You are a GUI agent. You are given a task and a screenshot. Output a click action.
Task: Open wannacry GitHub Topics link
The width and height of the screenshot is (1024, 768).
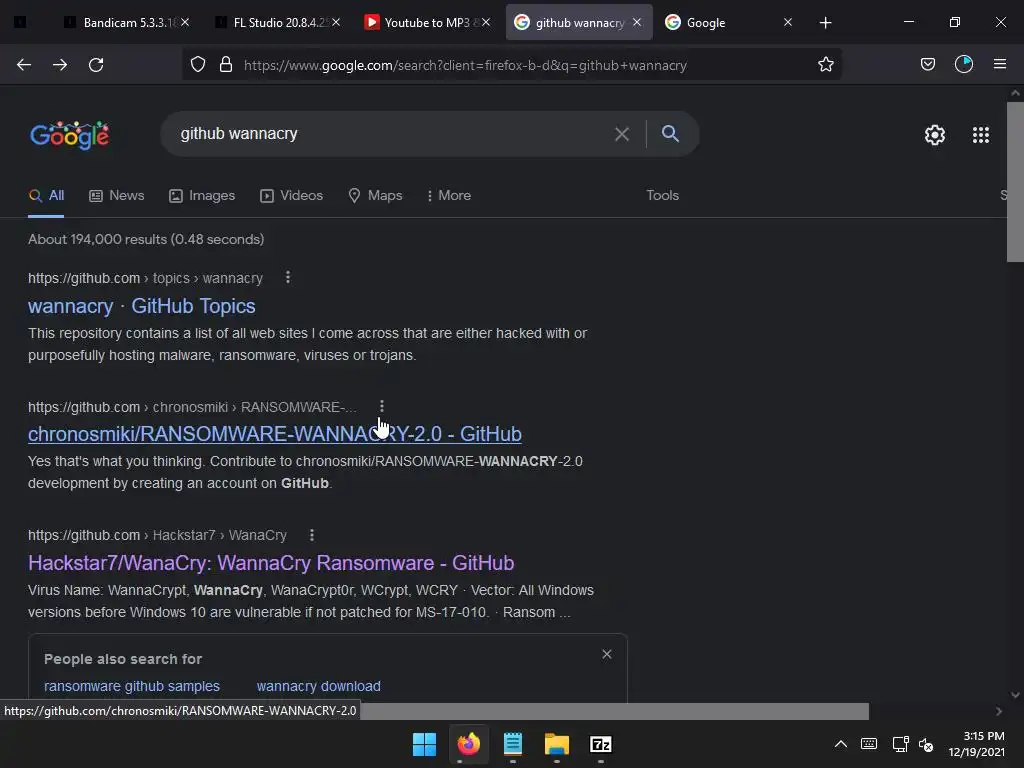142,306
